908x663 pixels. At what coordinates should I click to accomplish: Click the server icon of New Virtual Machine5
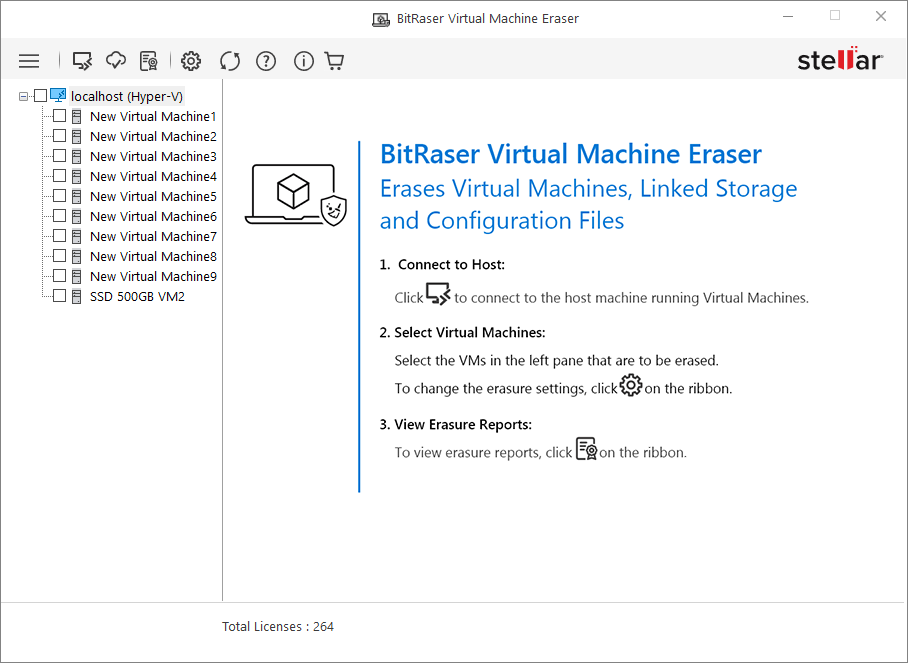(76, 196)
